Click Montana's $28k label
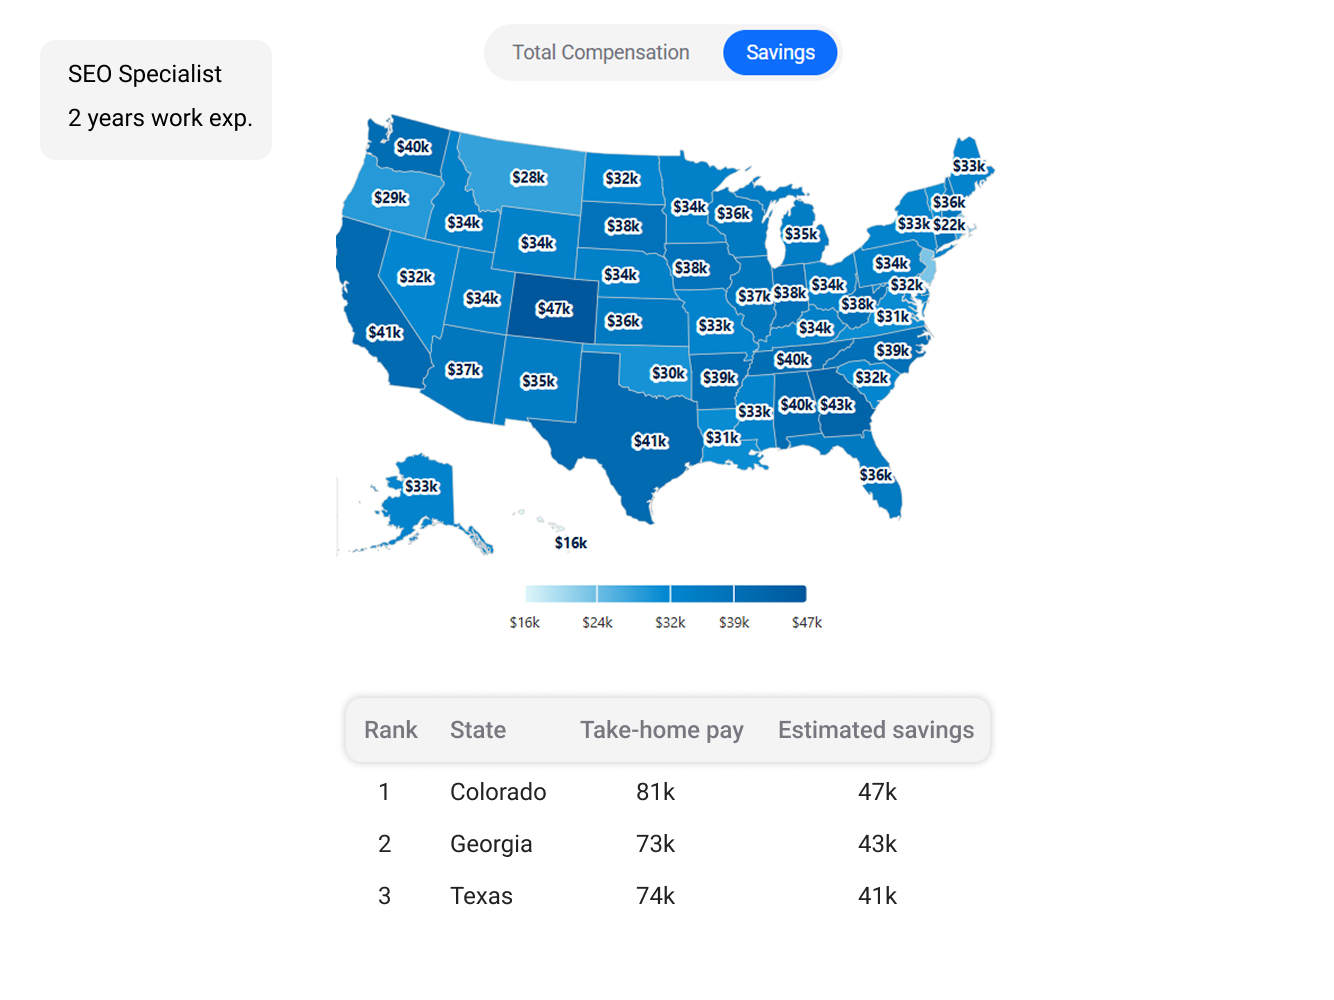Screen dimensions: 1334x1000 529,178
